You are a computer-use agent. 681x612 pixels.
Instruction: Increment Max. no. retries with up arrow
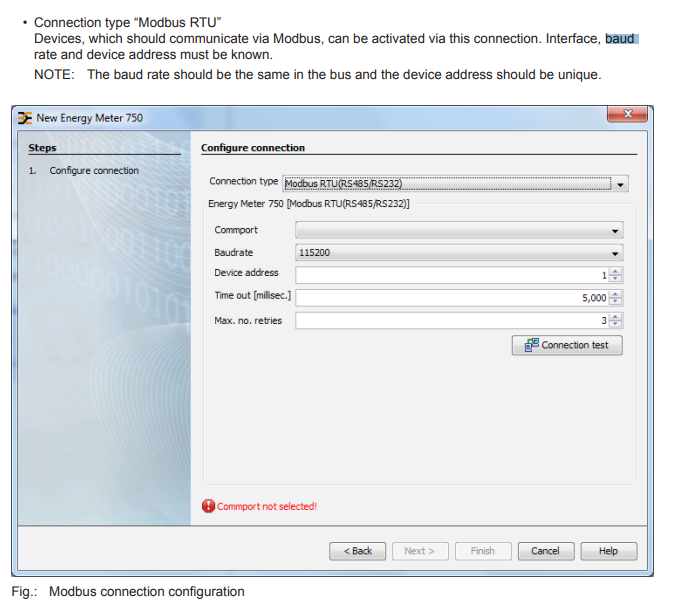(616, 317)
